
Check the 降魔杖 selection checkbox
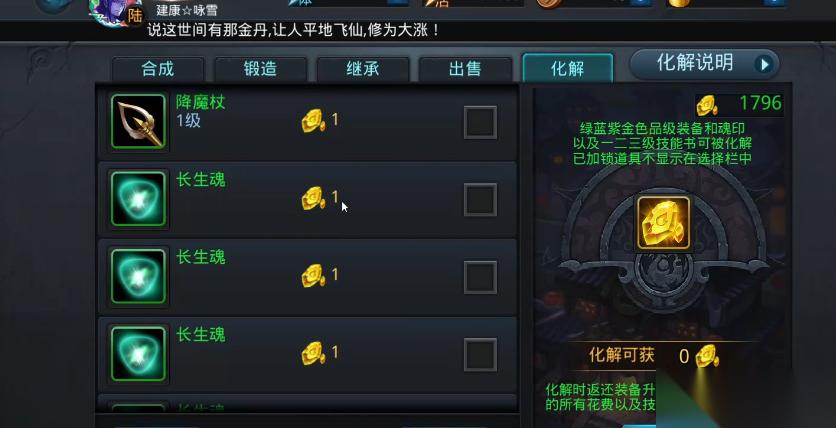[x=480, y=122]
